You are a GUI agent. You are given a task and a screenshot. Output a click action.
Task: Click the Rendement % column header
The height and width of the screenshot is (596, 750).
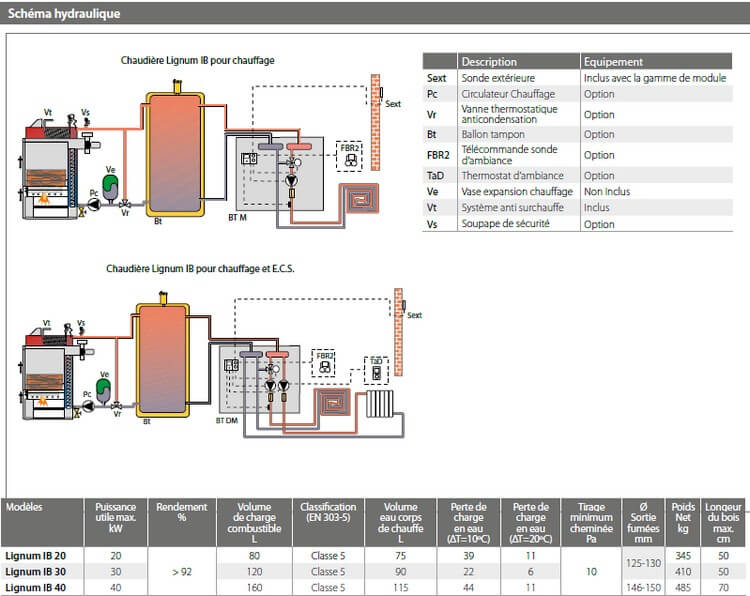181,513
